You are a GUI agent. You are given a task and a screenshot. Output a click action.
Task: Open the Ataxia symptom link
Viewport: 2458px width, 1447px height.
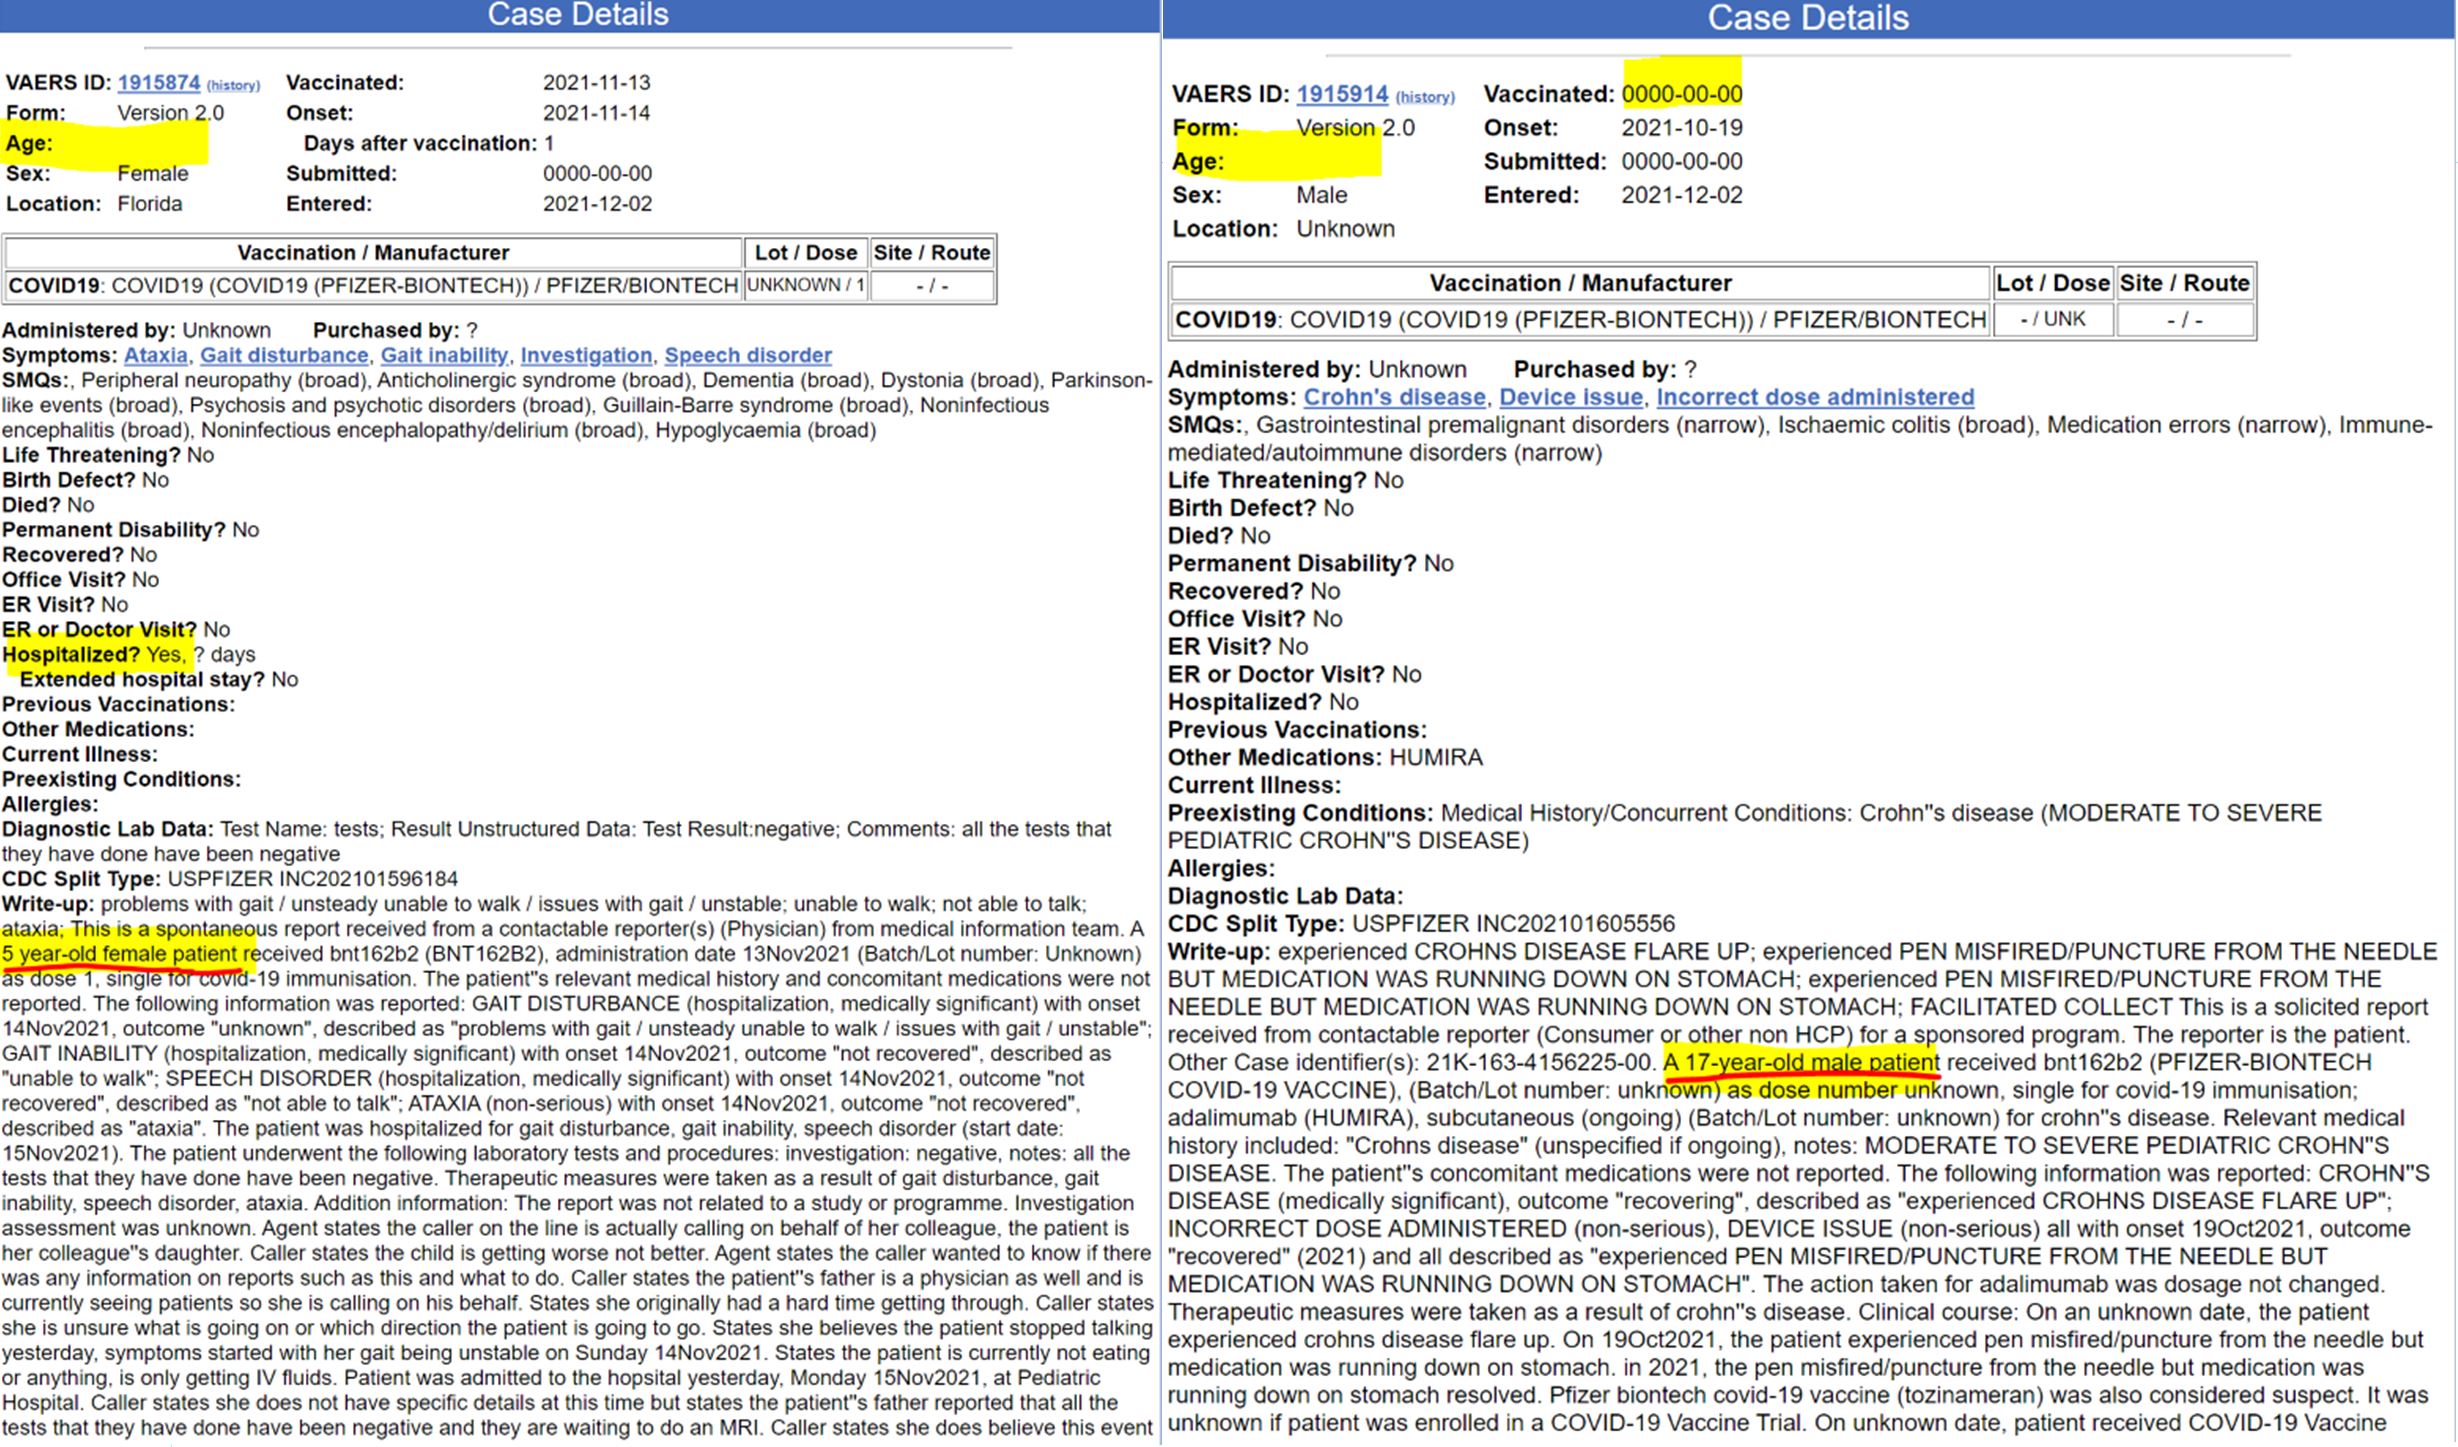pyautogui.click(x=156, y=355)
